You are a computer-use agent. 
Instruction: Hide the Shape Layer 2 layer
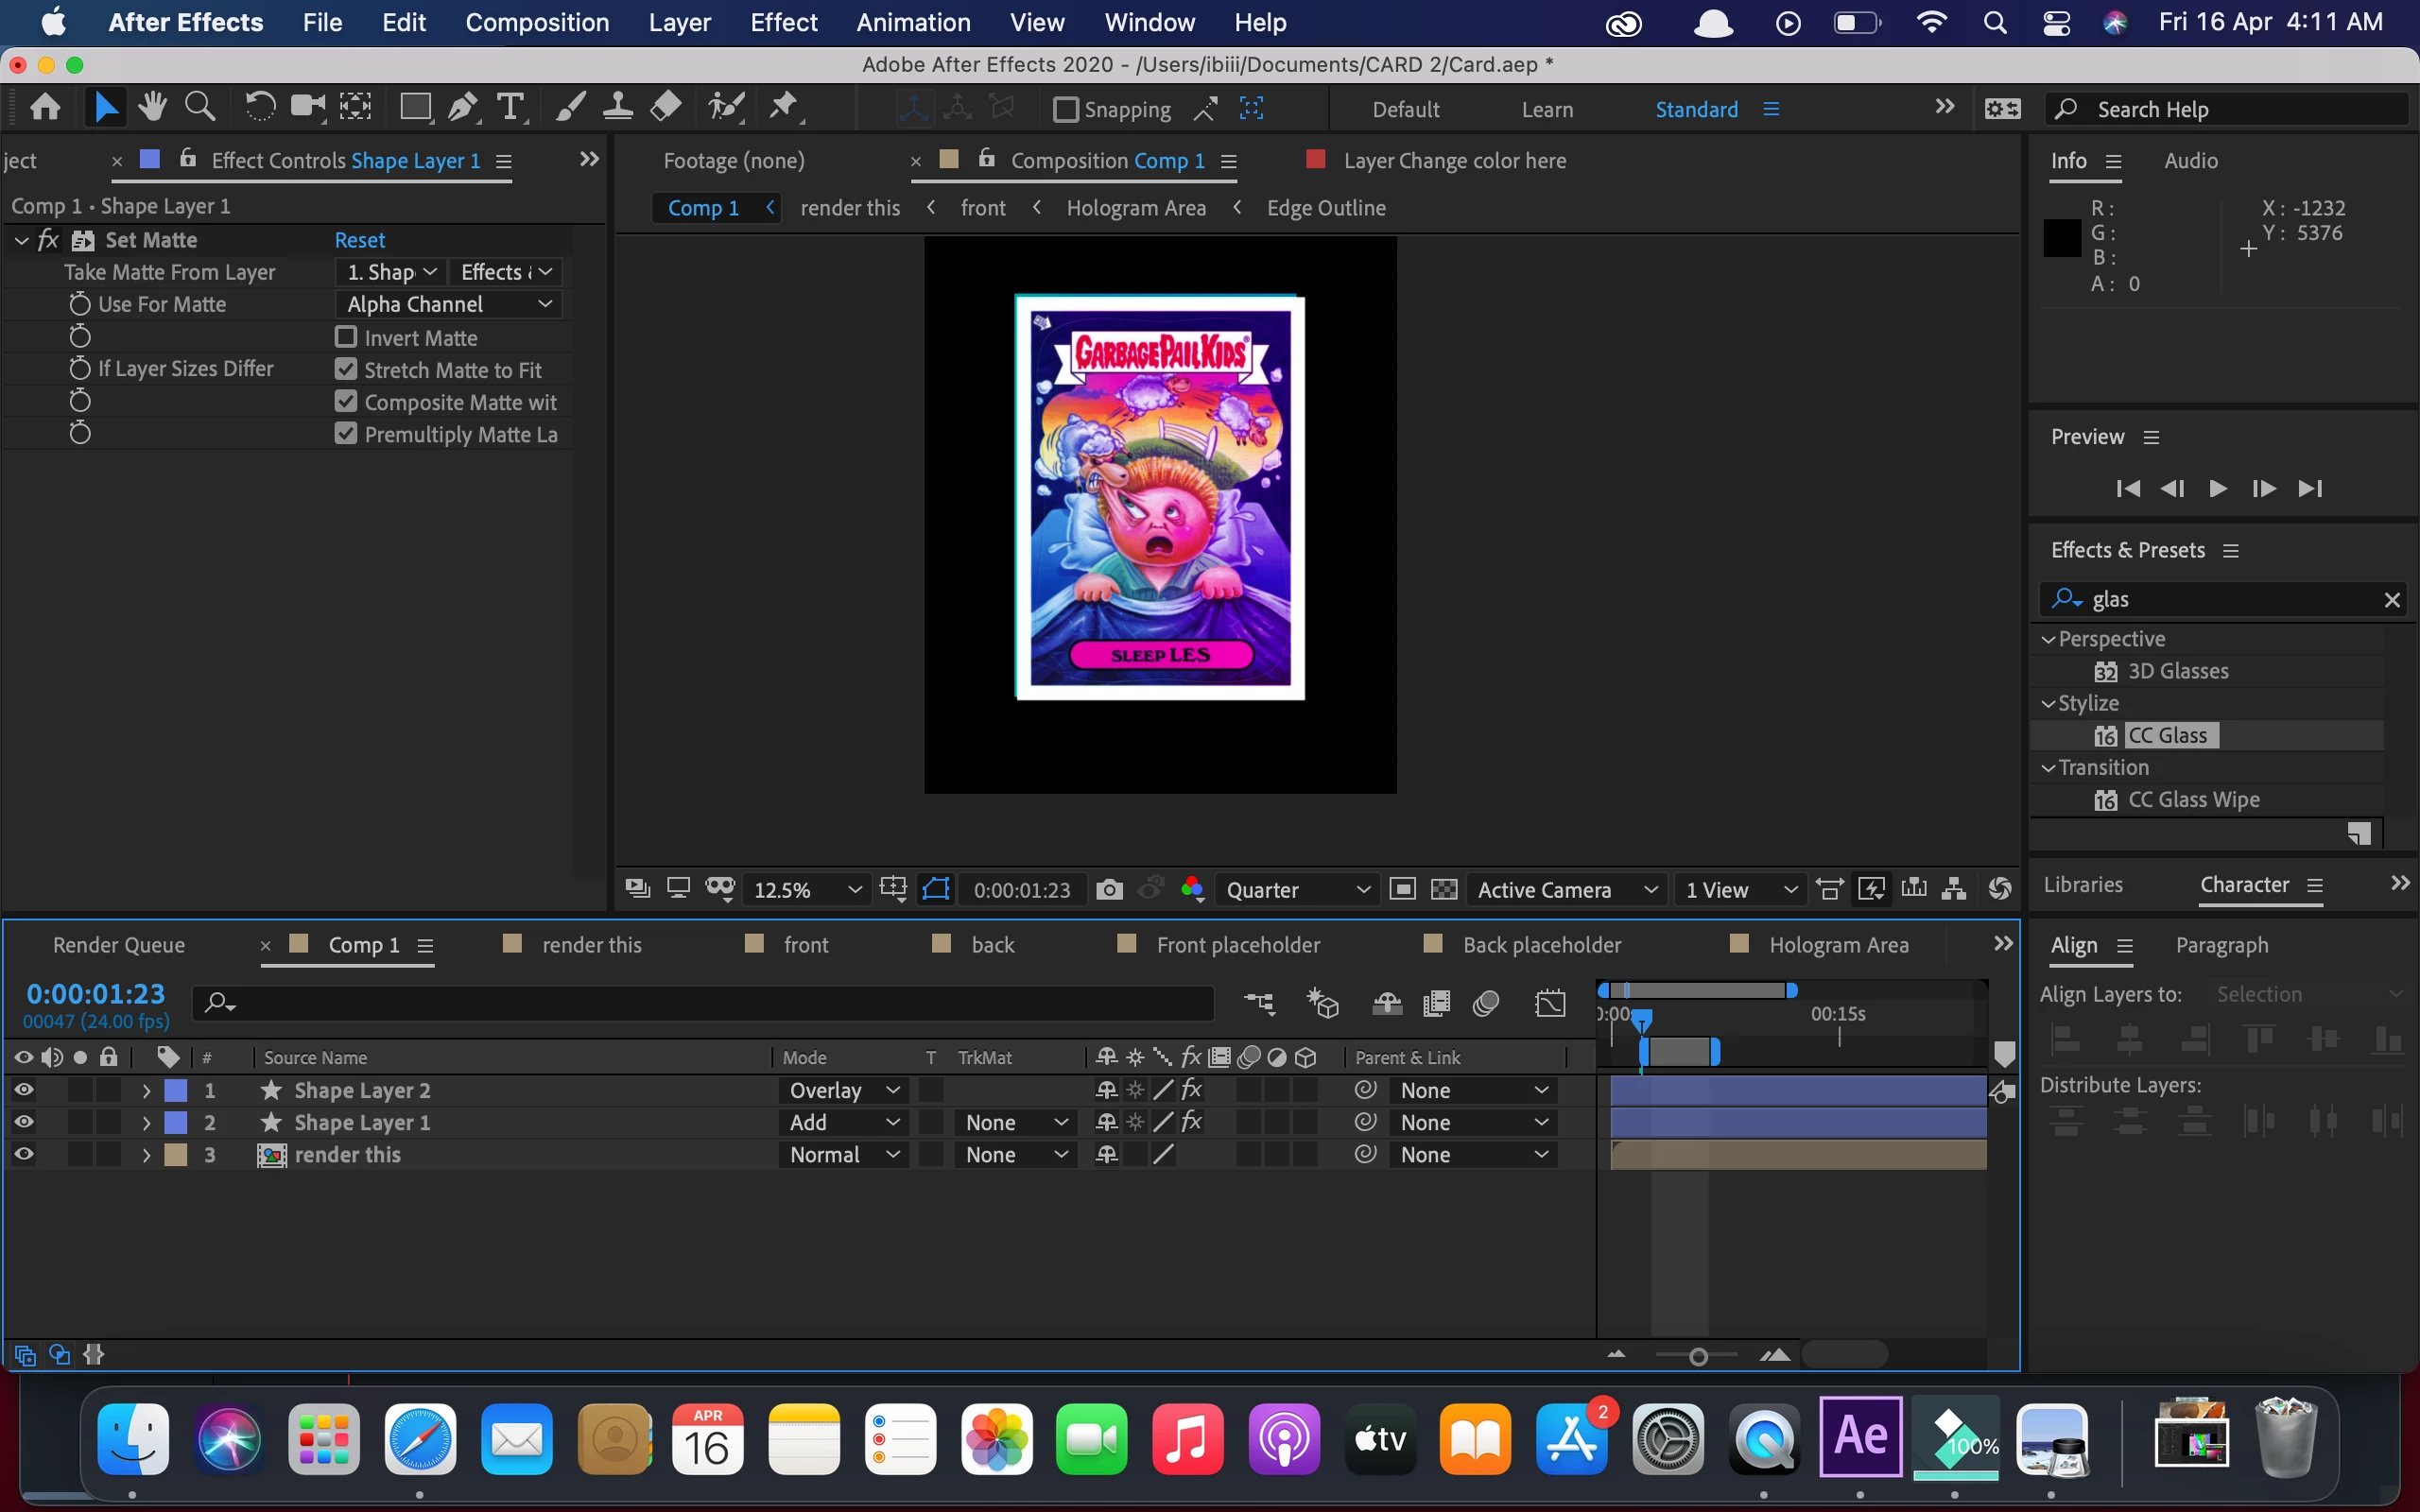click(x=23, y=1090)
